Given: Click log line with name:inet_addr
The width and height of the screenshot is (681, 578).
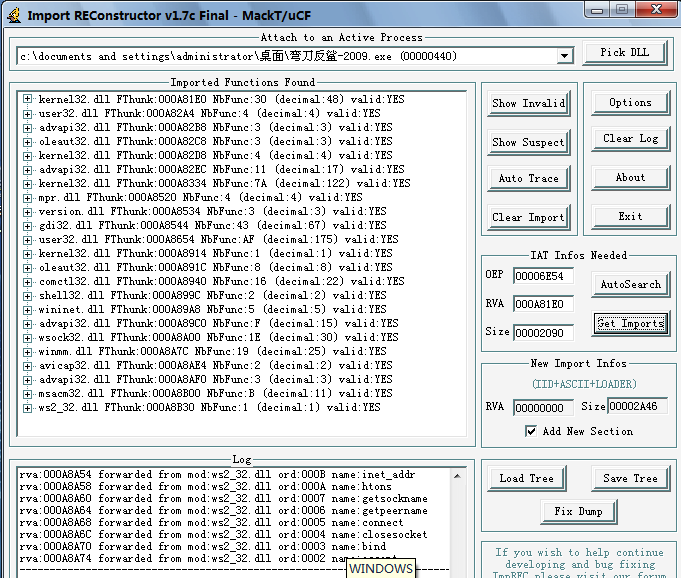Looking at the screenshot, I should click(217, 474).
